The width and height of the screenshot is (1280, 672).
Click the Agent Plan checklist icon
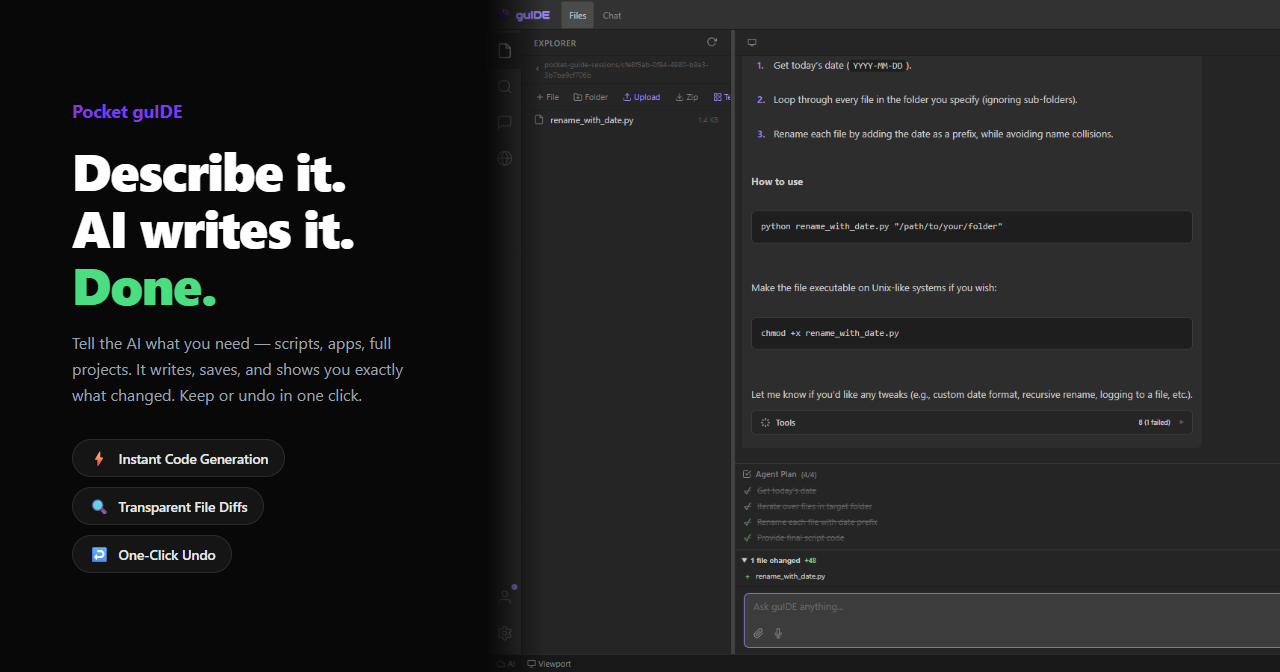(747, 474)
